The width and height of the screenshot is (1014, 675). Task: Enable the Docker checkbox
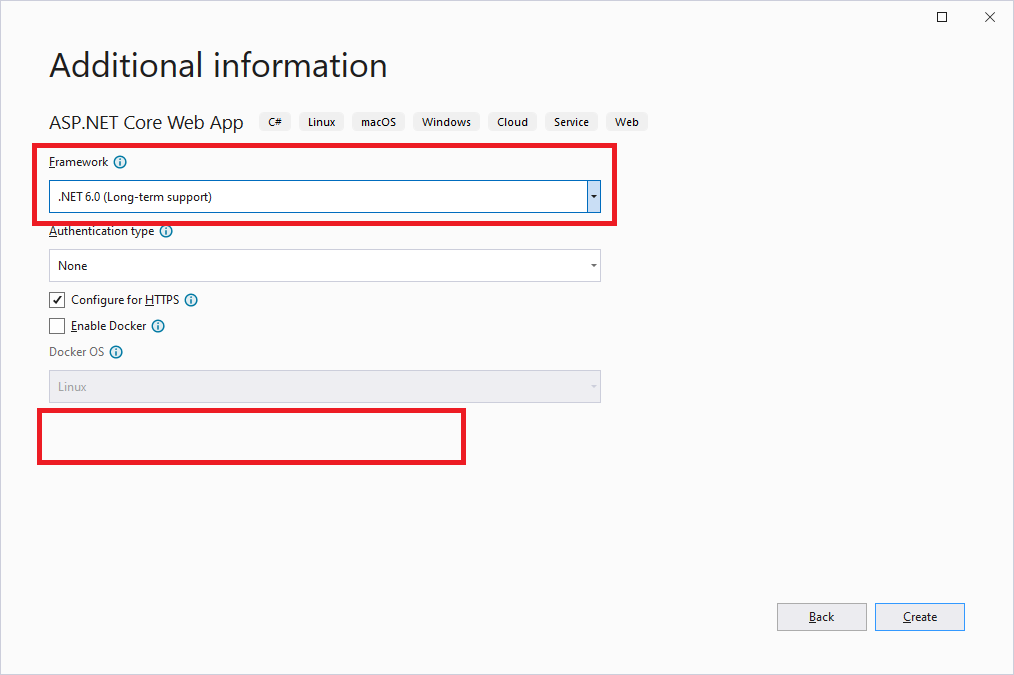point(57,325)
